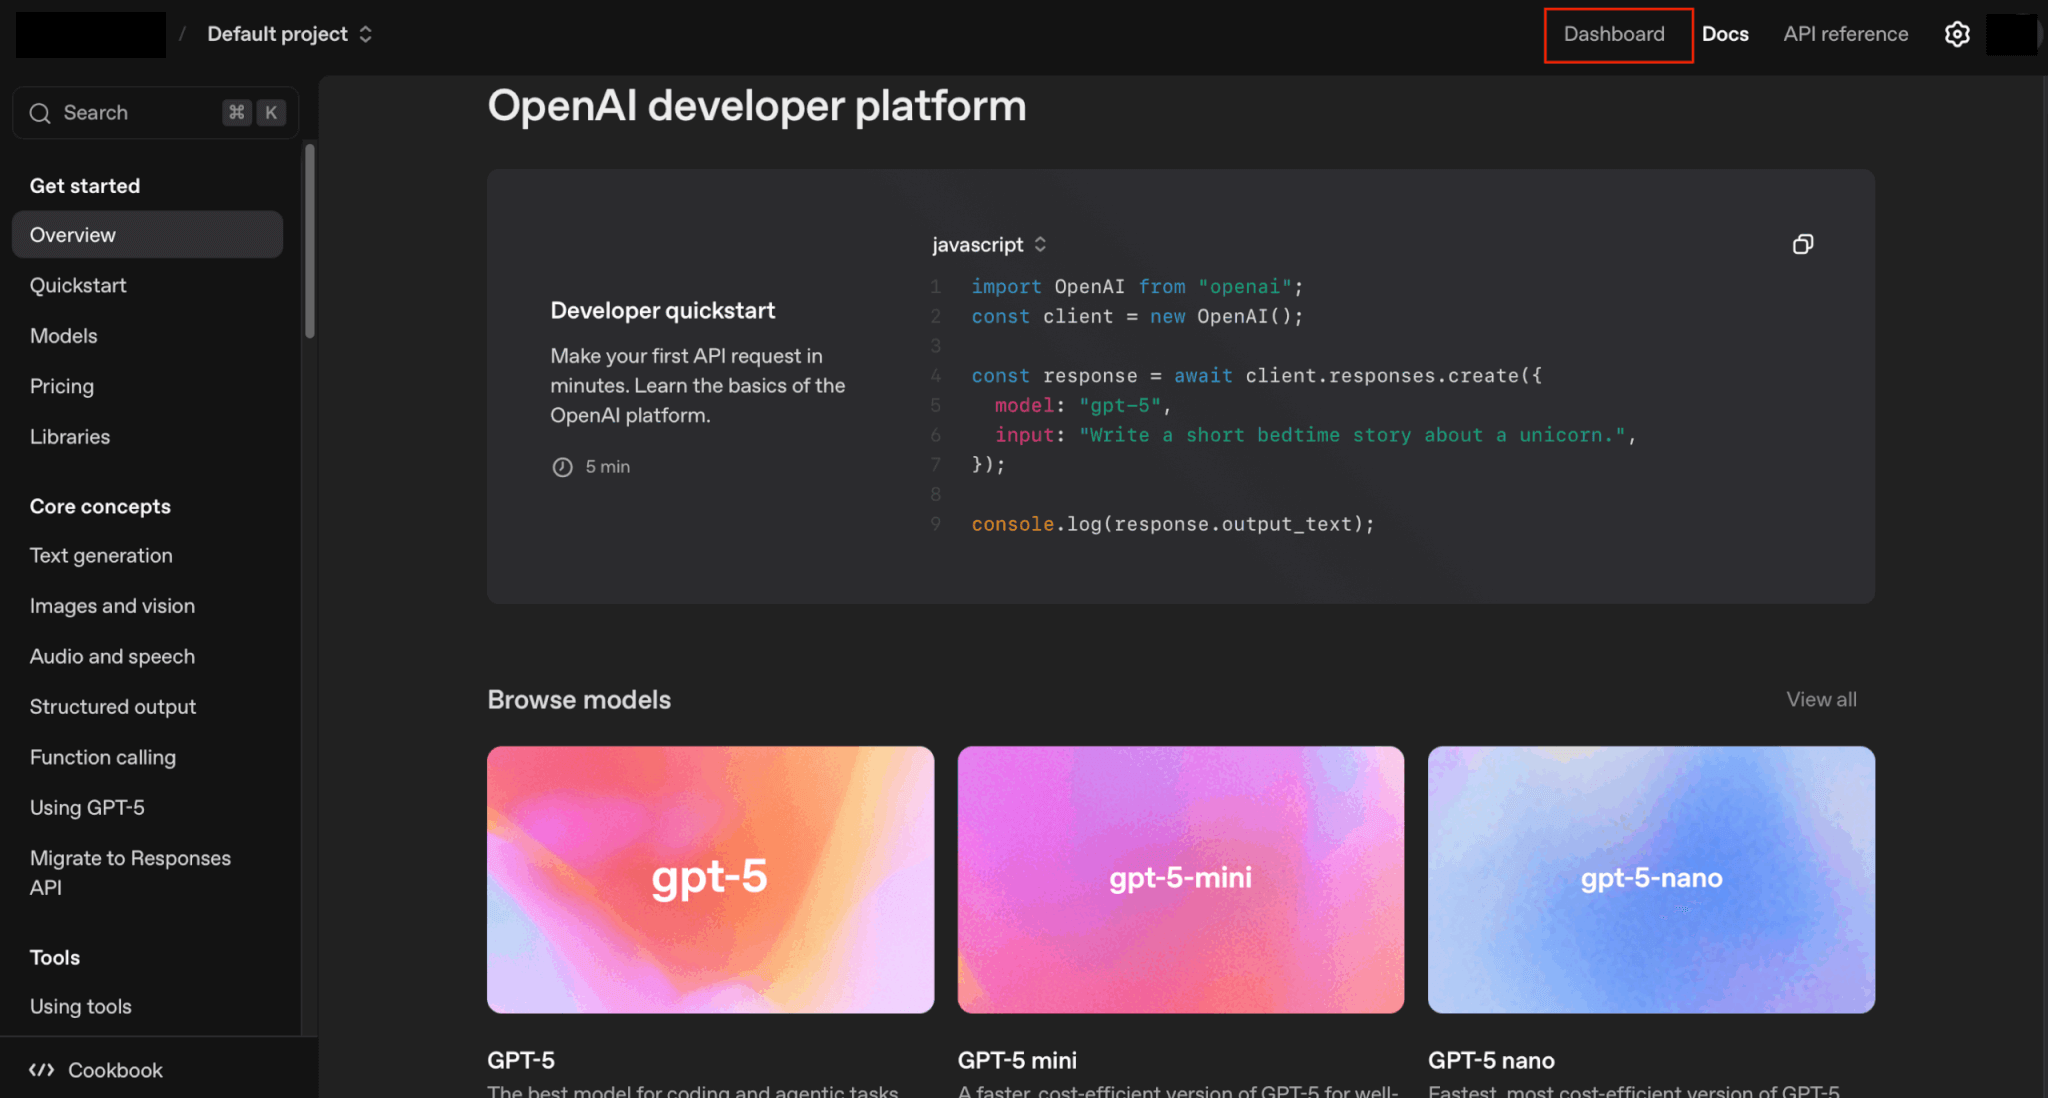2048x1098 pixels.
Task: Click the copy code icon
Action: pos(1802,244)
